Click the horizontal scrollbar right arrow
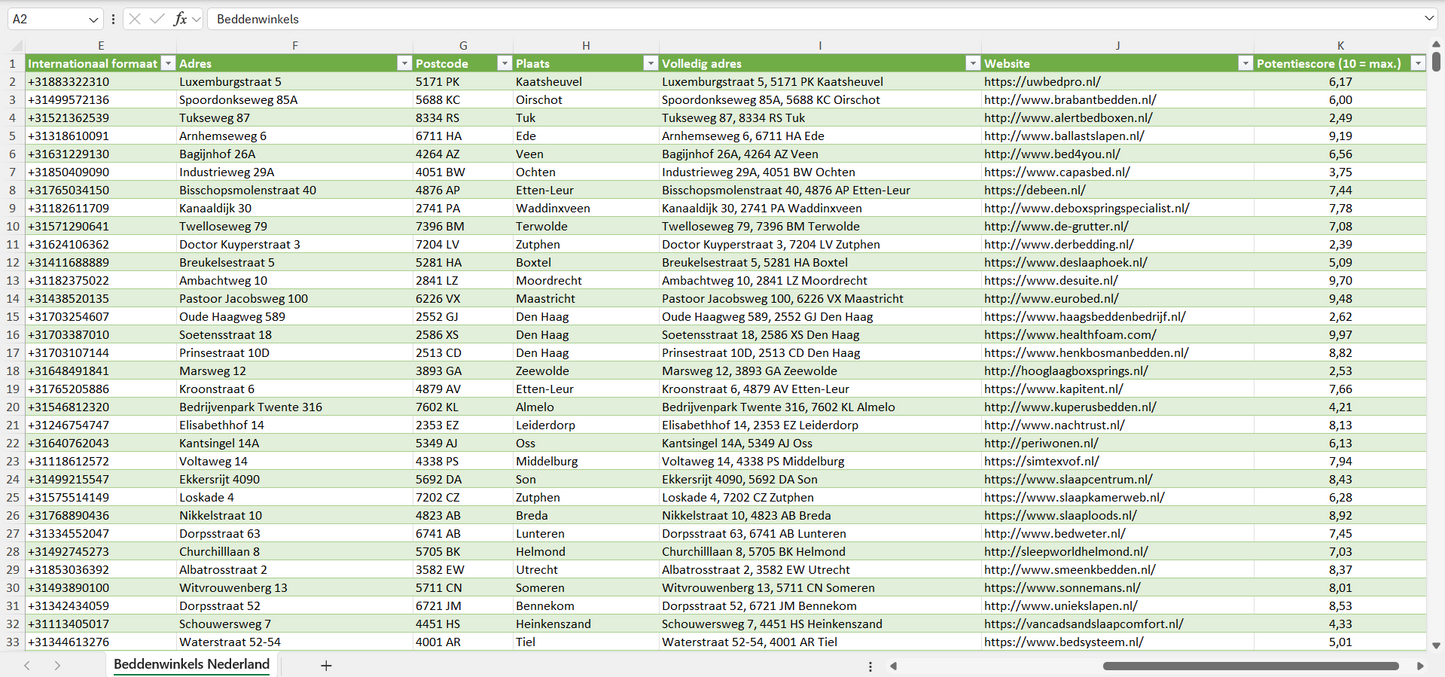This screenshot has width=1445, height=677. click(1420, 666)
